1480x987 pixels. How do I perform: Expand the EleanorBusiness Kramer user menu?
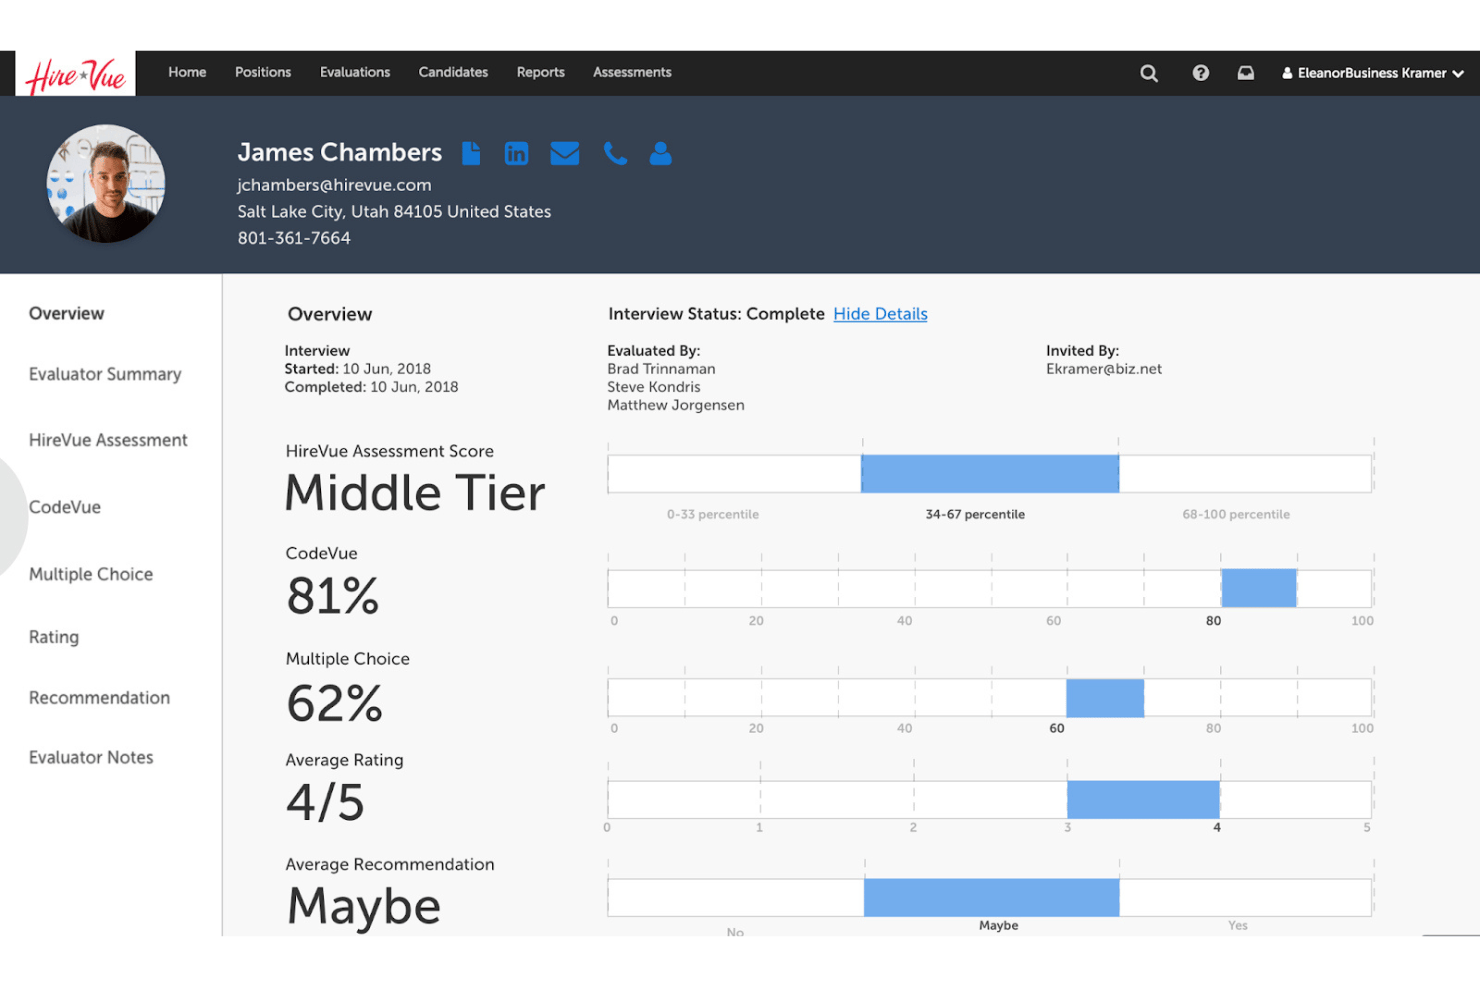click(1373, 73)
